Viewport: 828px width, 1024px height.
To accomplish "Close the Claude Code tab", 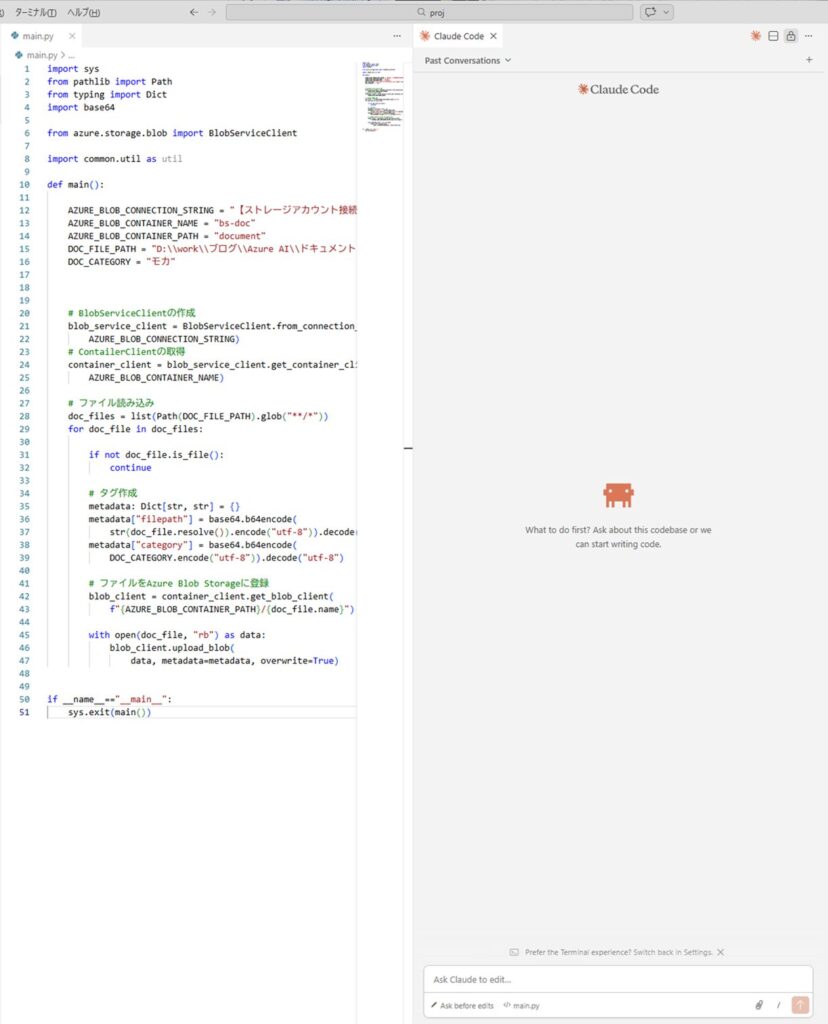I will click(x=493, y=36).
